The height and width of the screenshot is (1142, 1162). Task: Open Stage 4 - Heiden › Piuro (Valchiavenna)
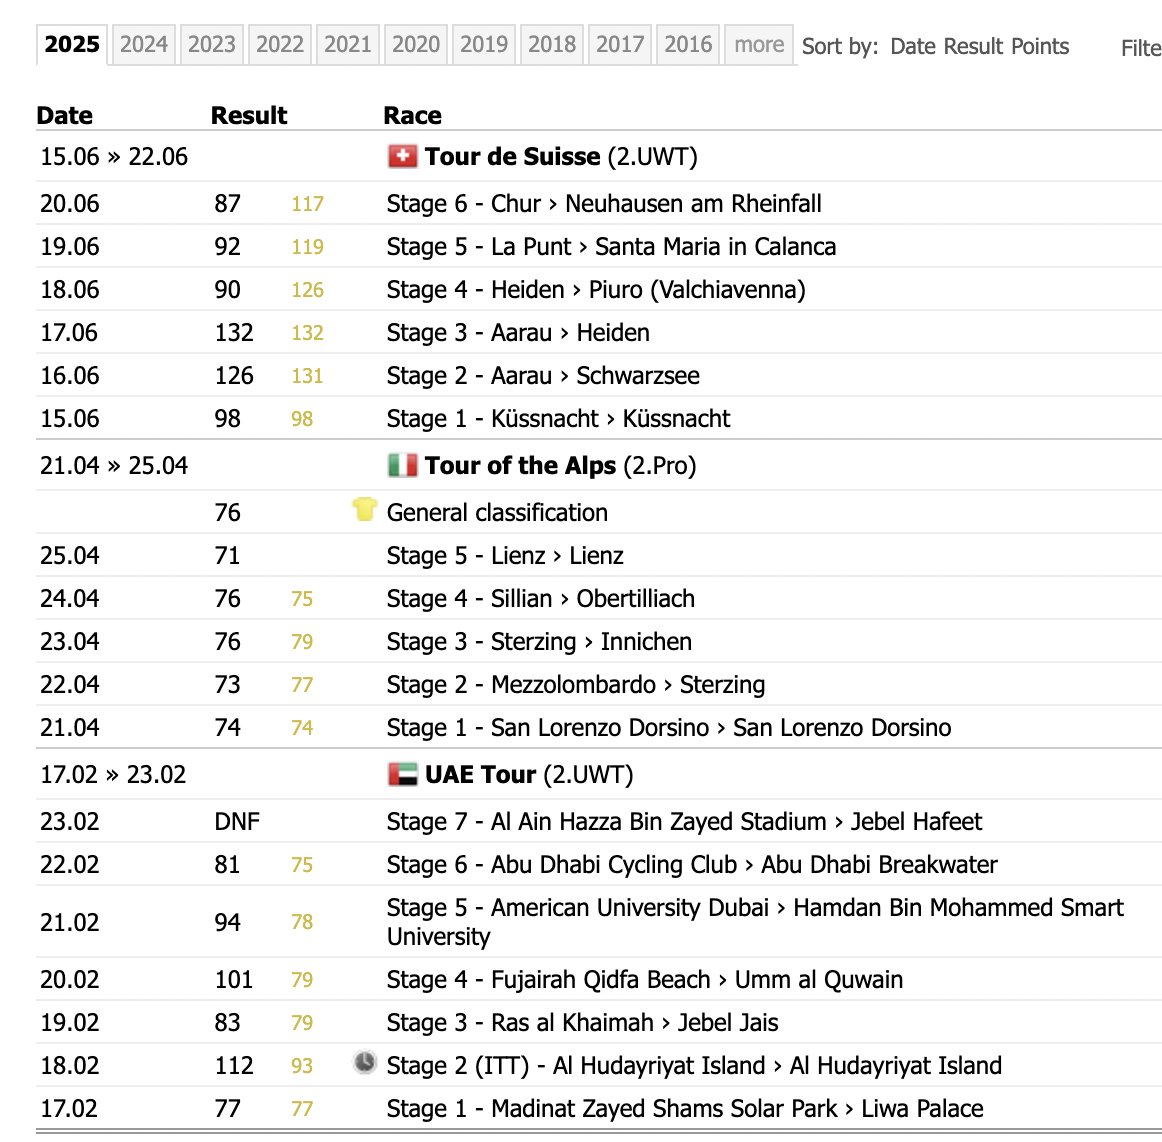click(x=596, y=290)
